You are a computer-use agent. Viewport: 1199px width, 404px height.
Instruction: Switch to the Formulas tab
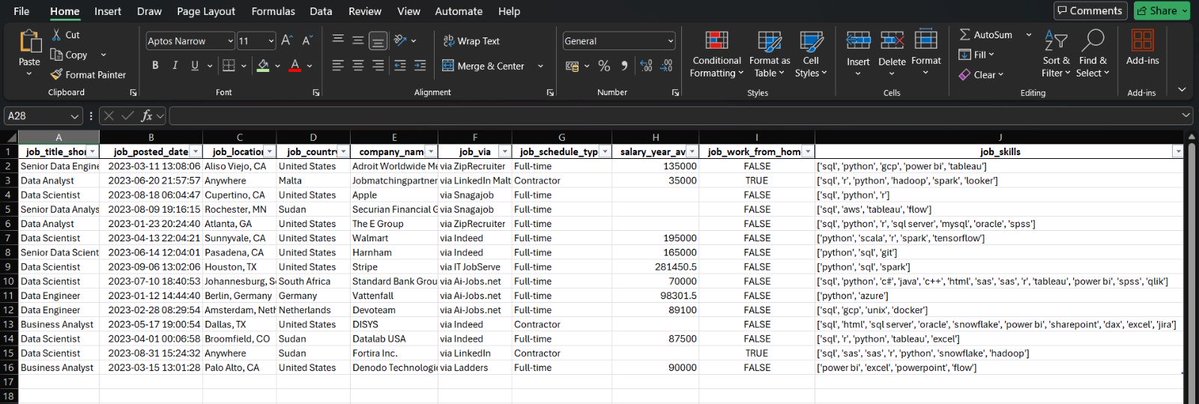[x=273, y=11]
